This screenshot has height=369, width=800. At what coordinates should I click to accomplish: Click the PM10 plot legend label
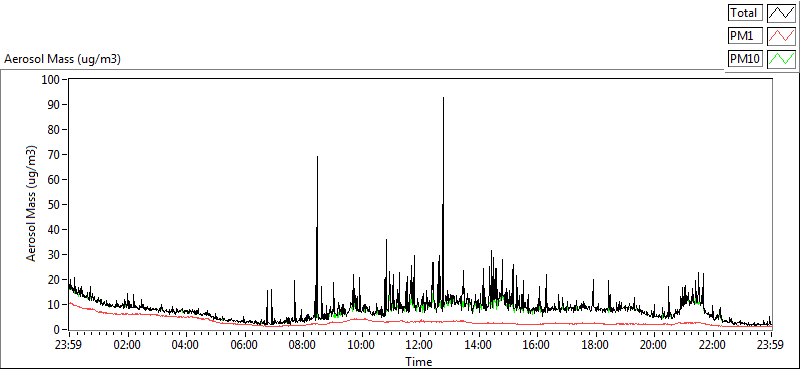pos(745,59)
